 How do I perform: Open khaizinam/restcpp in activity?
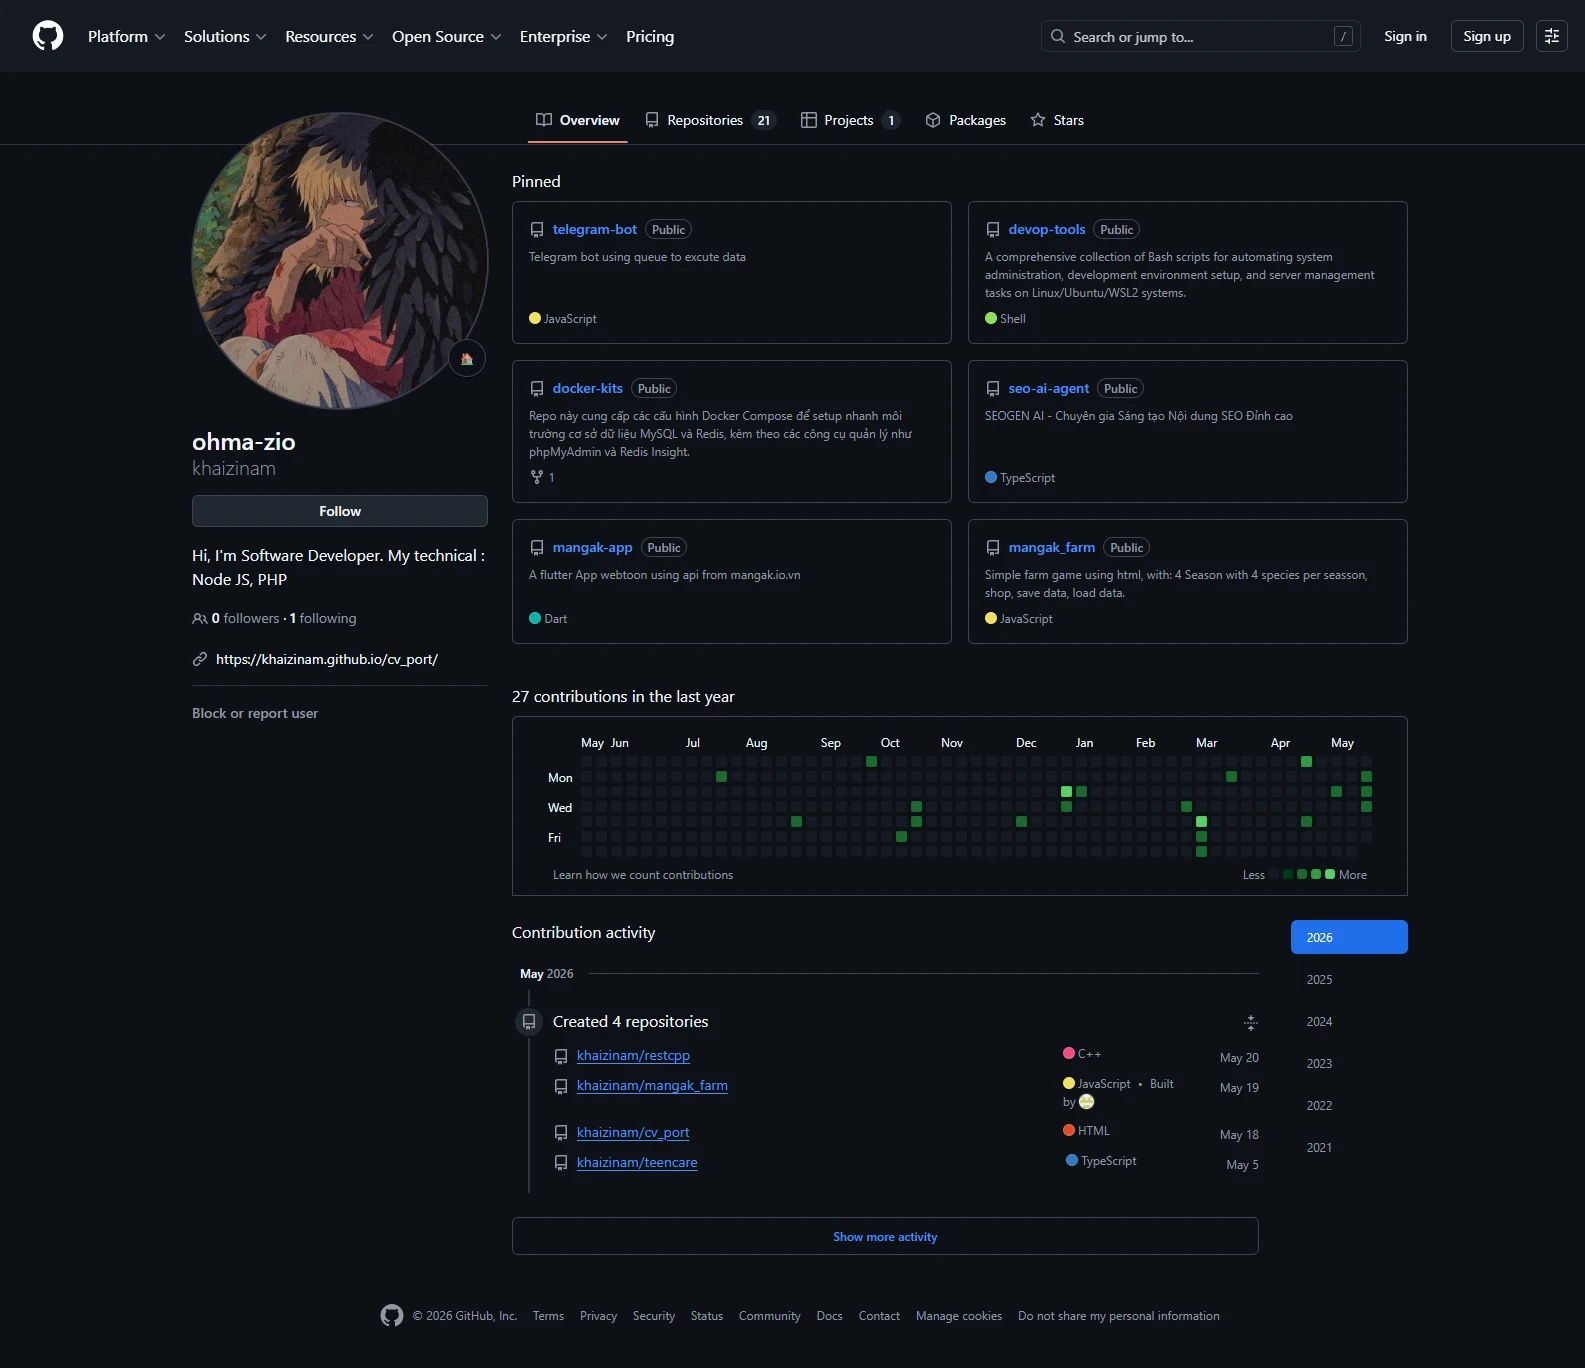click(x=634, y=1055)
